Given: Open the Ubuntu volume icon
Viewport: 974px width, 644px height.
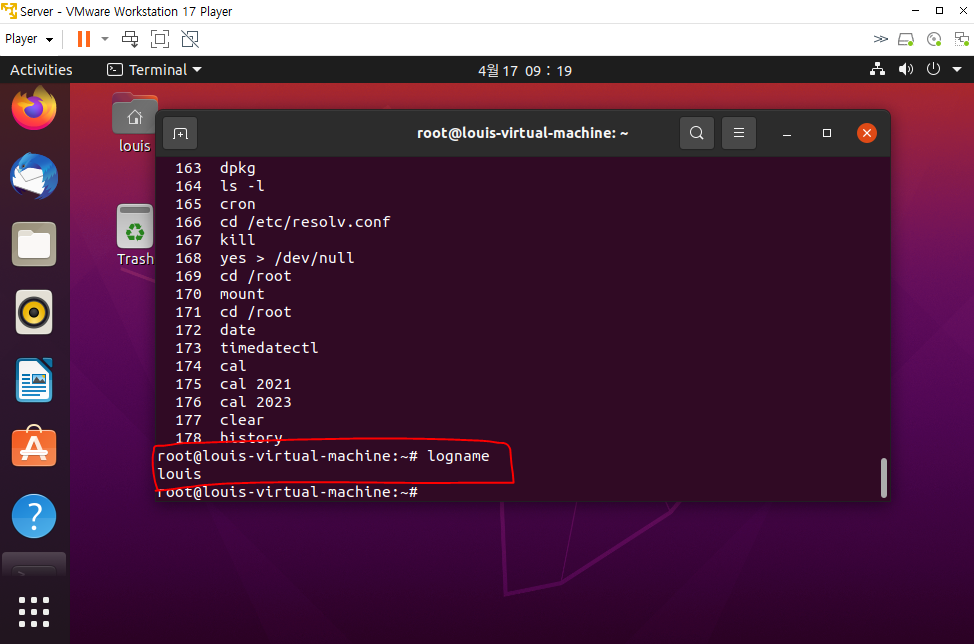Looking at the screenshot, I should (906, 69).
